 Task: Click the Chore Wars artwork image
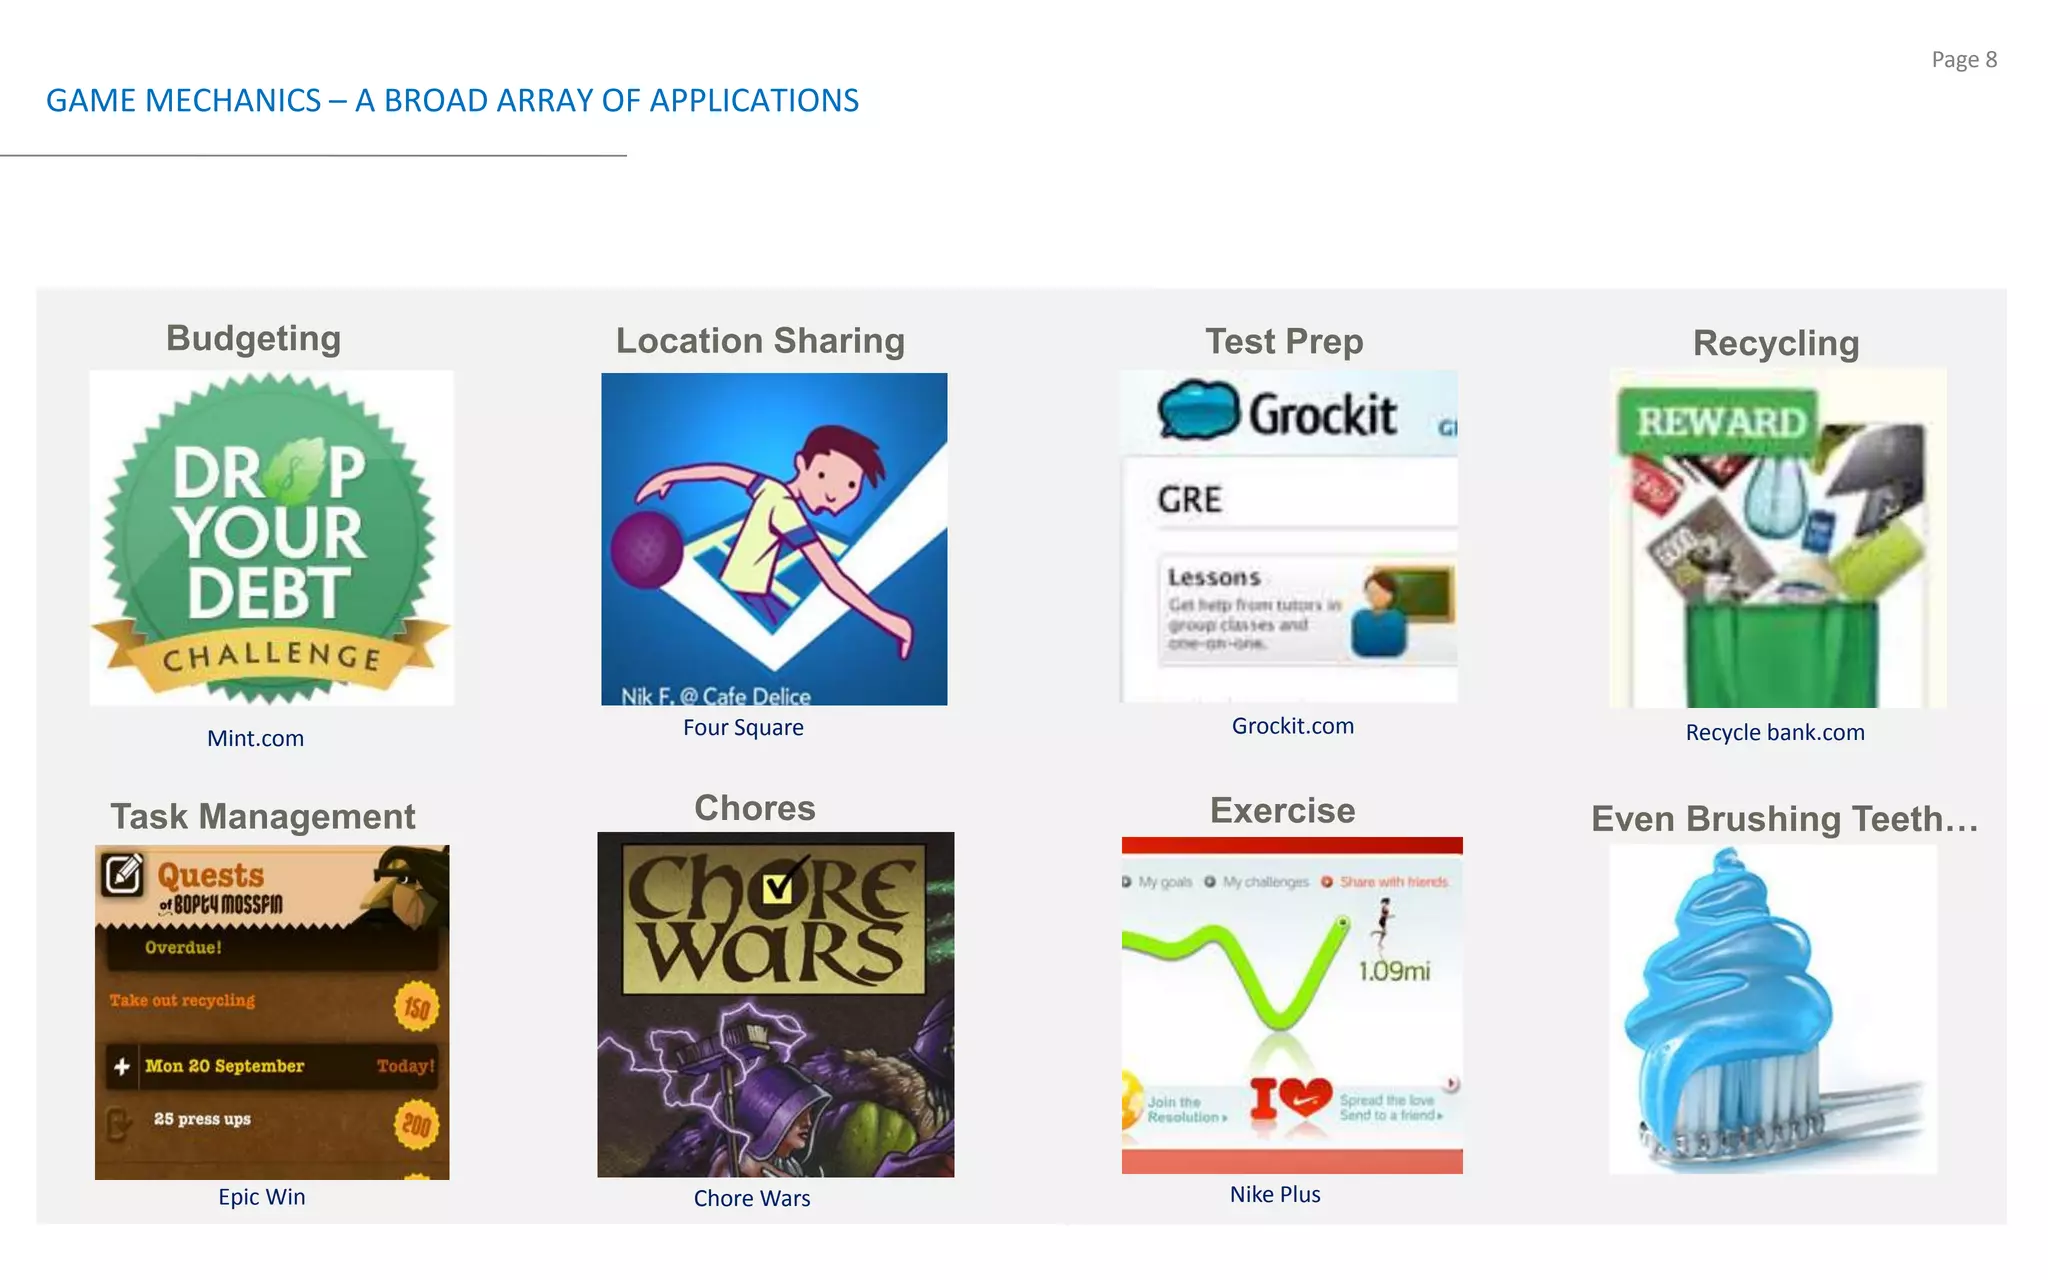coord(776,1004)
